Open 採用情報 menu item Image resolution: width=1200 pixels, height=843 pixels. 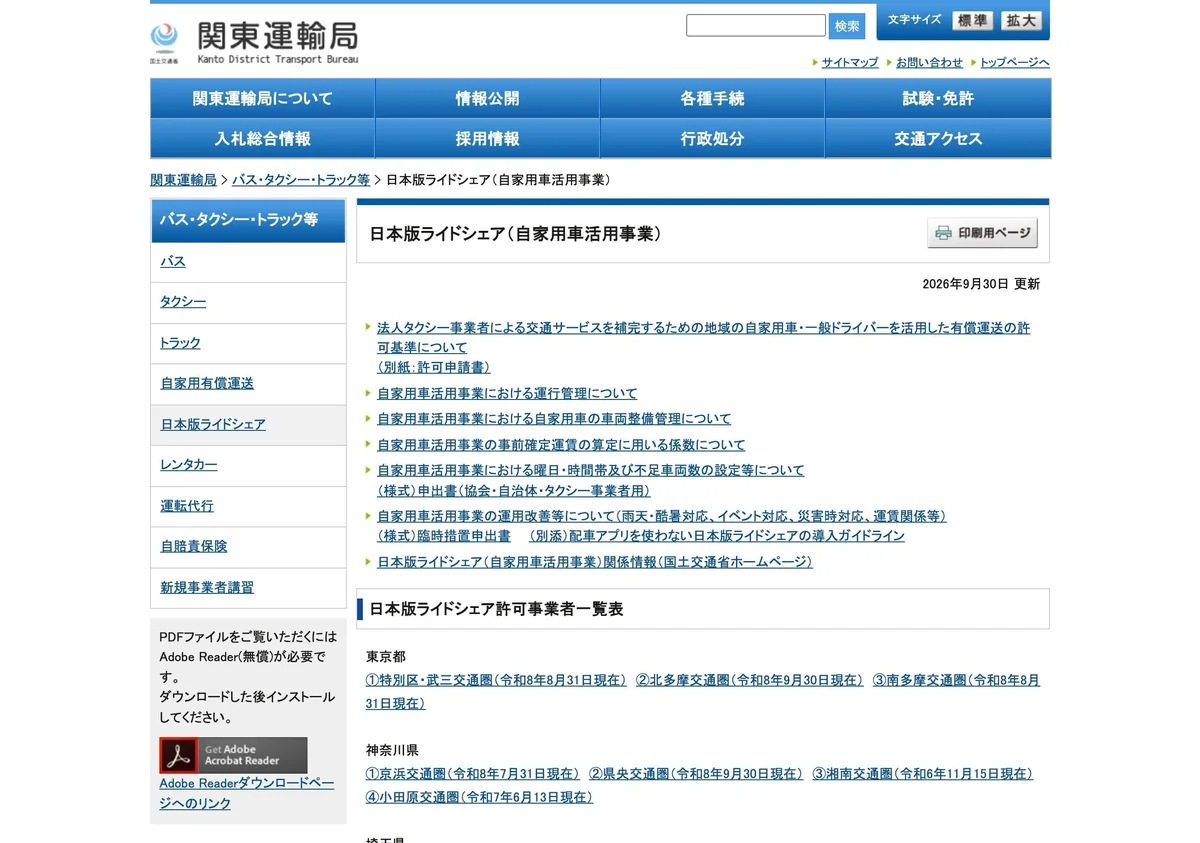[487, 138]
